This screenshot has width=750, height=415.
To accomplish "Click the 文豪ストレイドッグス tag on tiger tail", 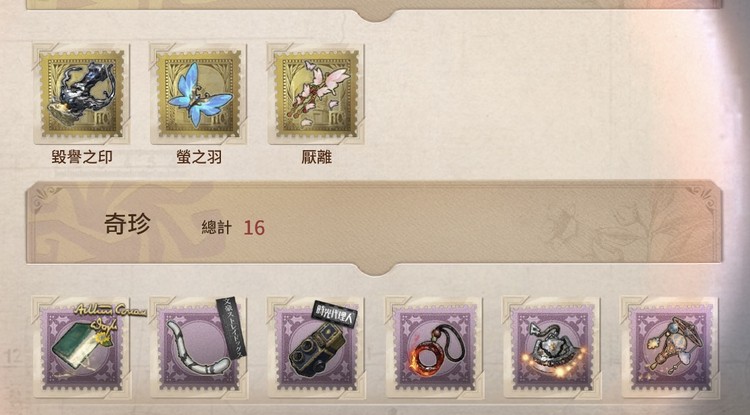I will [x=231, y=327].
